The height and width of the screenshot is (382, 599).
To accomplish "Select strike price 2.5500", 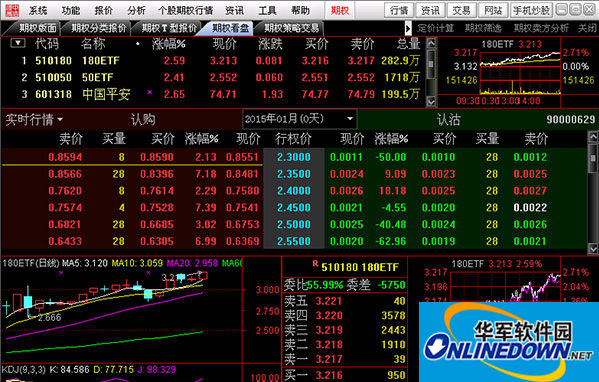I will click(x=294, y=241).
